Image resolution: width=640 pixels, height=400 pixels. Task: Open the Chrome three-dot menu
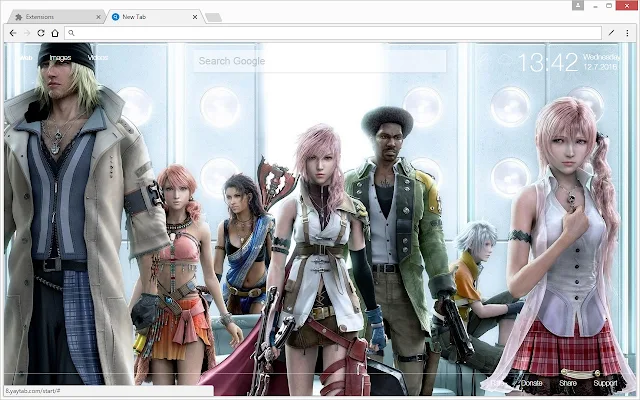click(627, 33)
